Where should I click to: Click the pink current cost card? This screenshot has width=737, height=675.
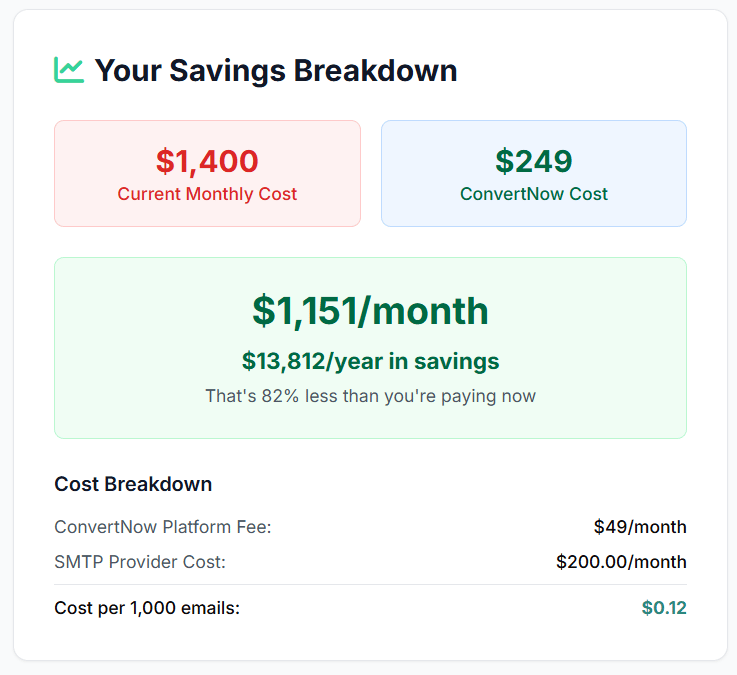(x=207, y=173)
